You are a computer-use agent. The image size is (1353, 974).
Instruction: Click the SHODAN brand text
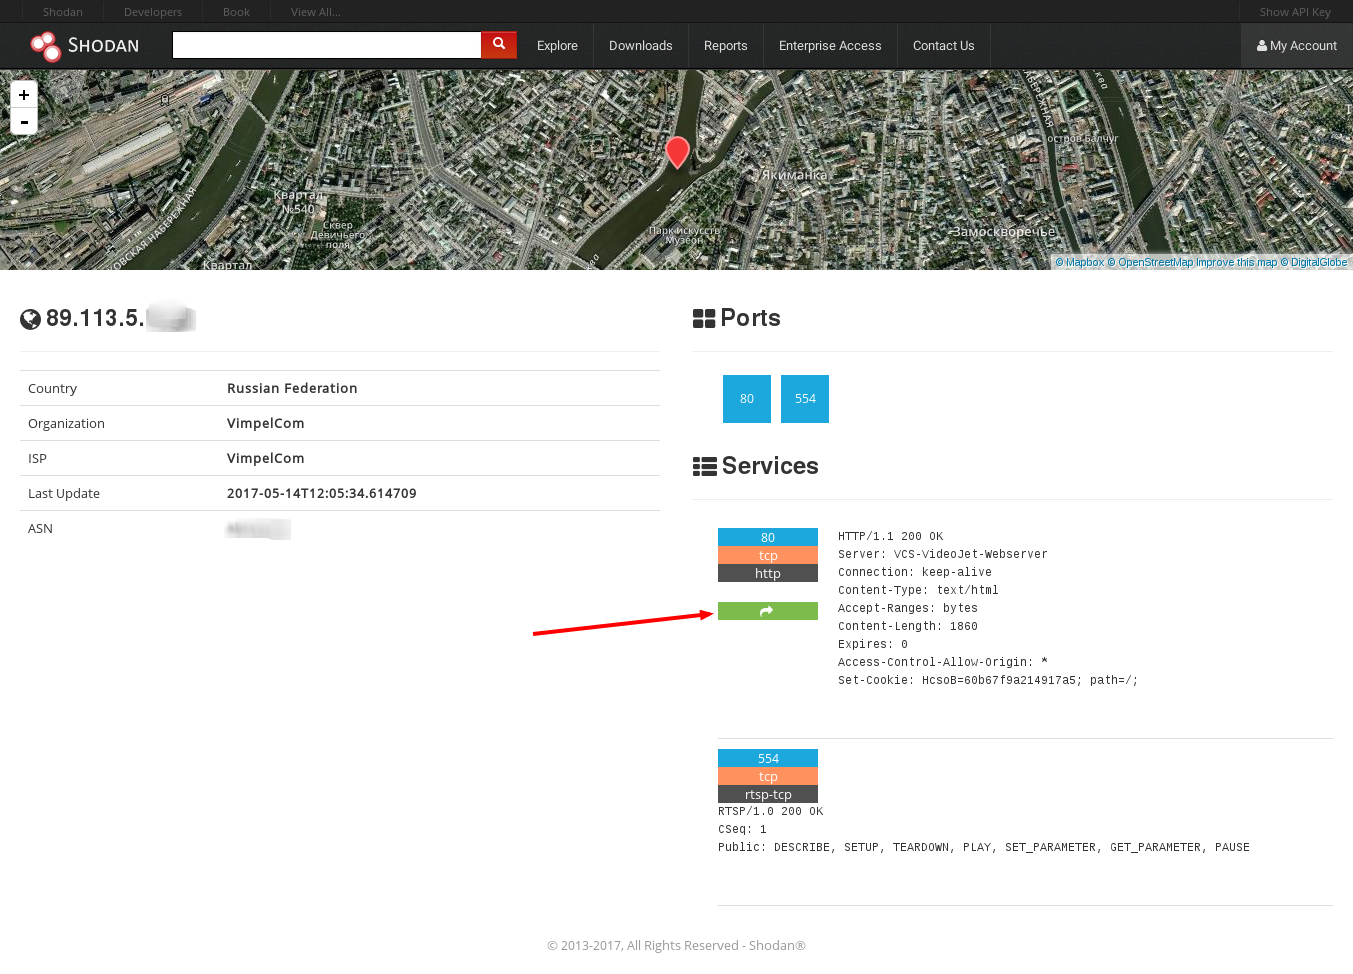point(103,46)
